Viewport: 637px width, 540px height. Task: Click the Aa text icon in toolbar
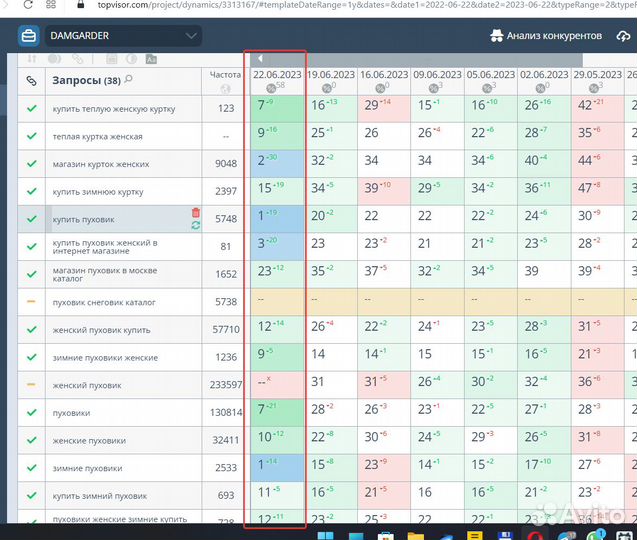[x=151, y=59]
